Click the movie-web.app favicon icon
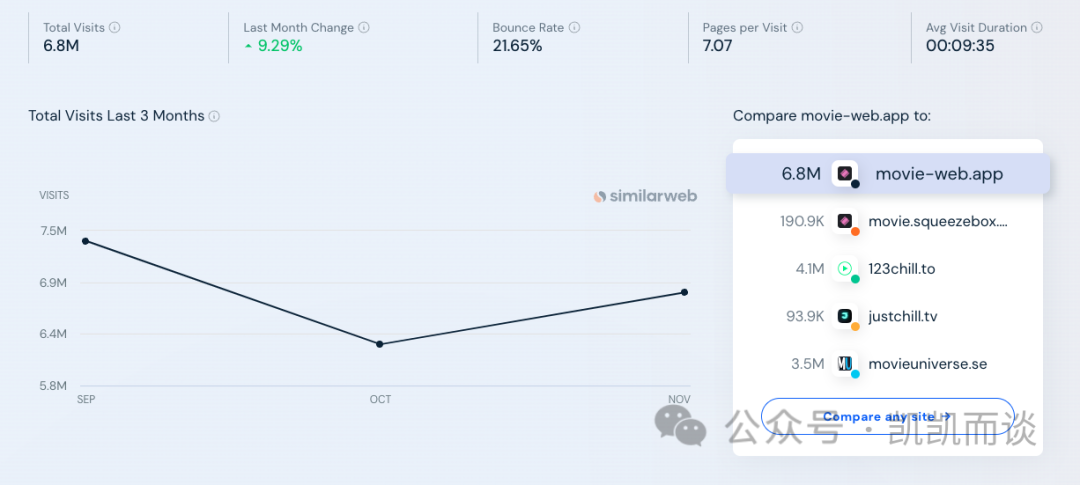The image size is (1080, 485). pos(846,174)
